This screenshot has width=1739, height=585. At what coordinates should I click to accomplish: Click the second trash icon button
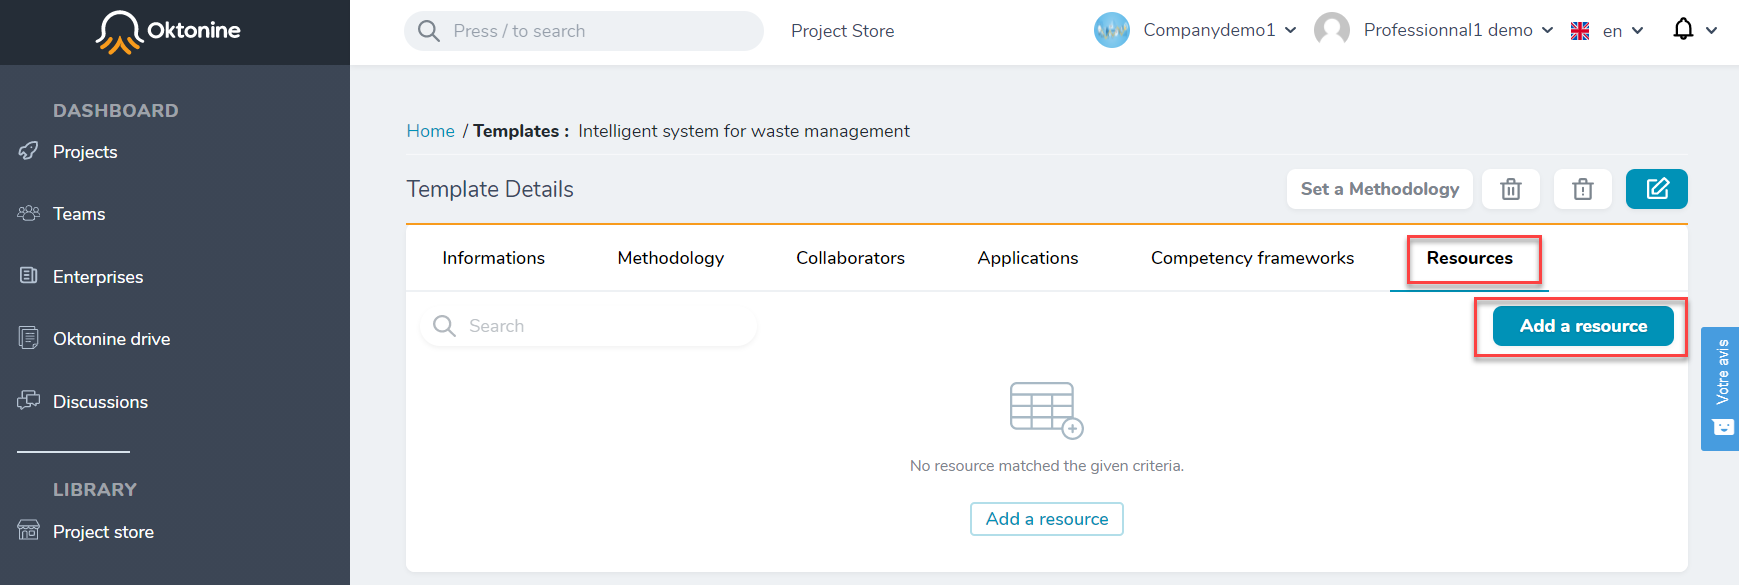pyautogui.click(x=1582, y=189)
